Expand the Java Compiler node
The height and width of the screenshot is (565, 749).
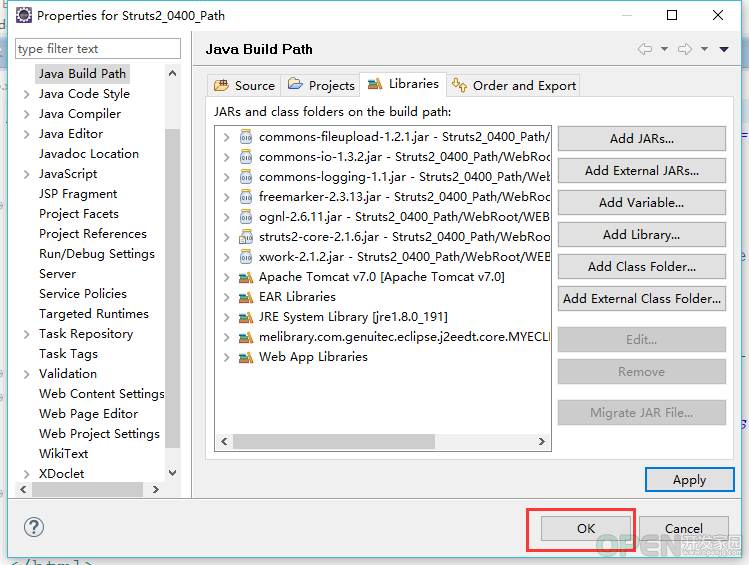point(27,115)
